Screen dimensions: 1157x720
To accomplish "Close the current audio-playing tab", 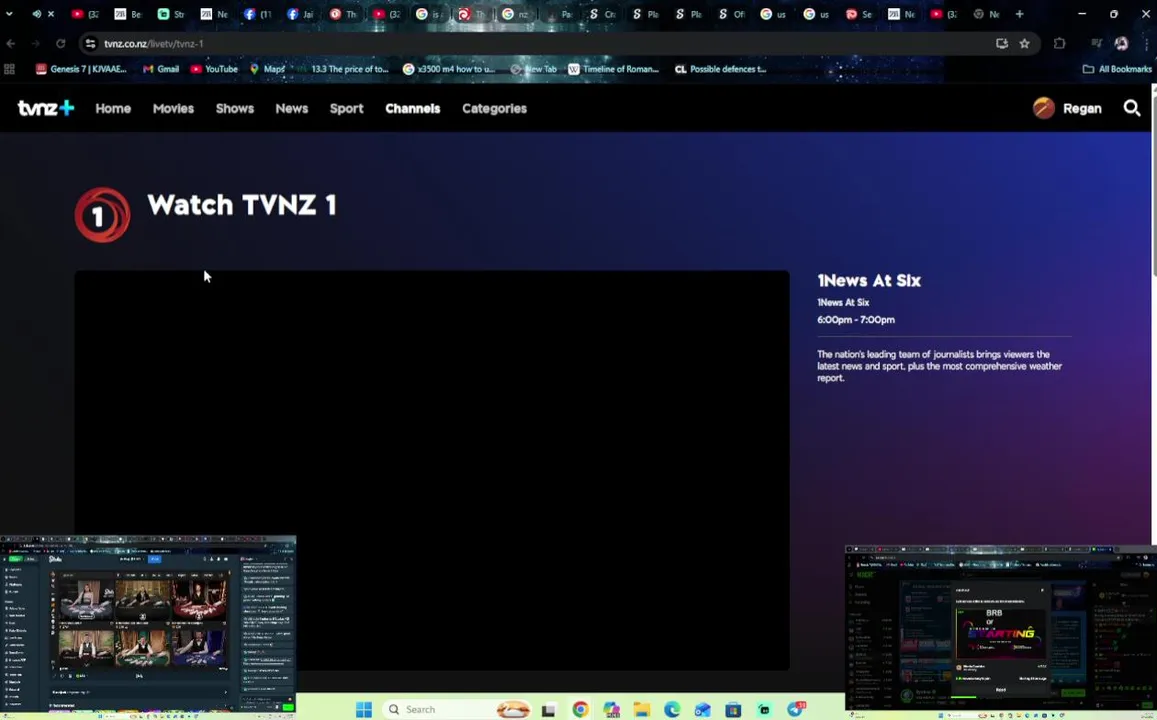I will [51, 13].
